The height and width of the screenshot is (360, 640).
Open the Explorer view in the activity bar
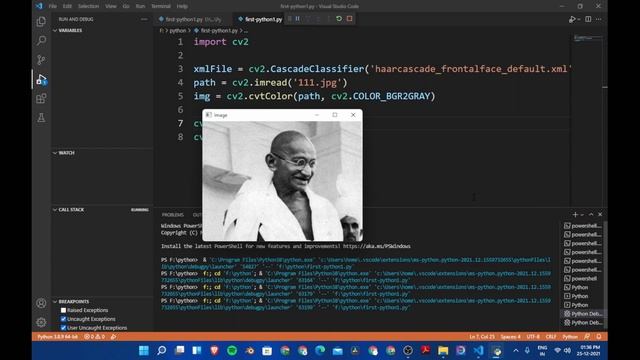pos(41,21)
